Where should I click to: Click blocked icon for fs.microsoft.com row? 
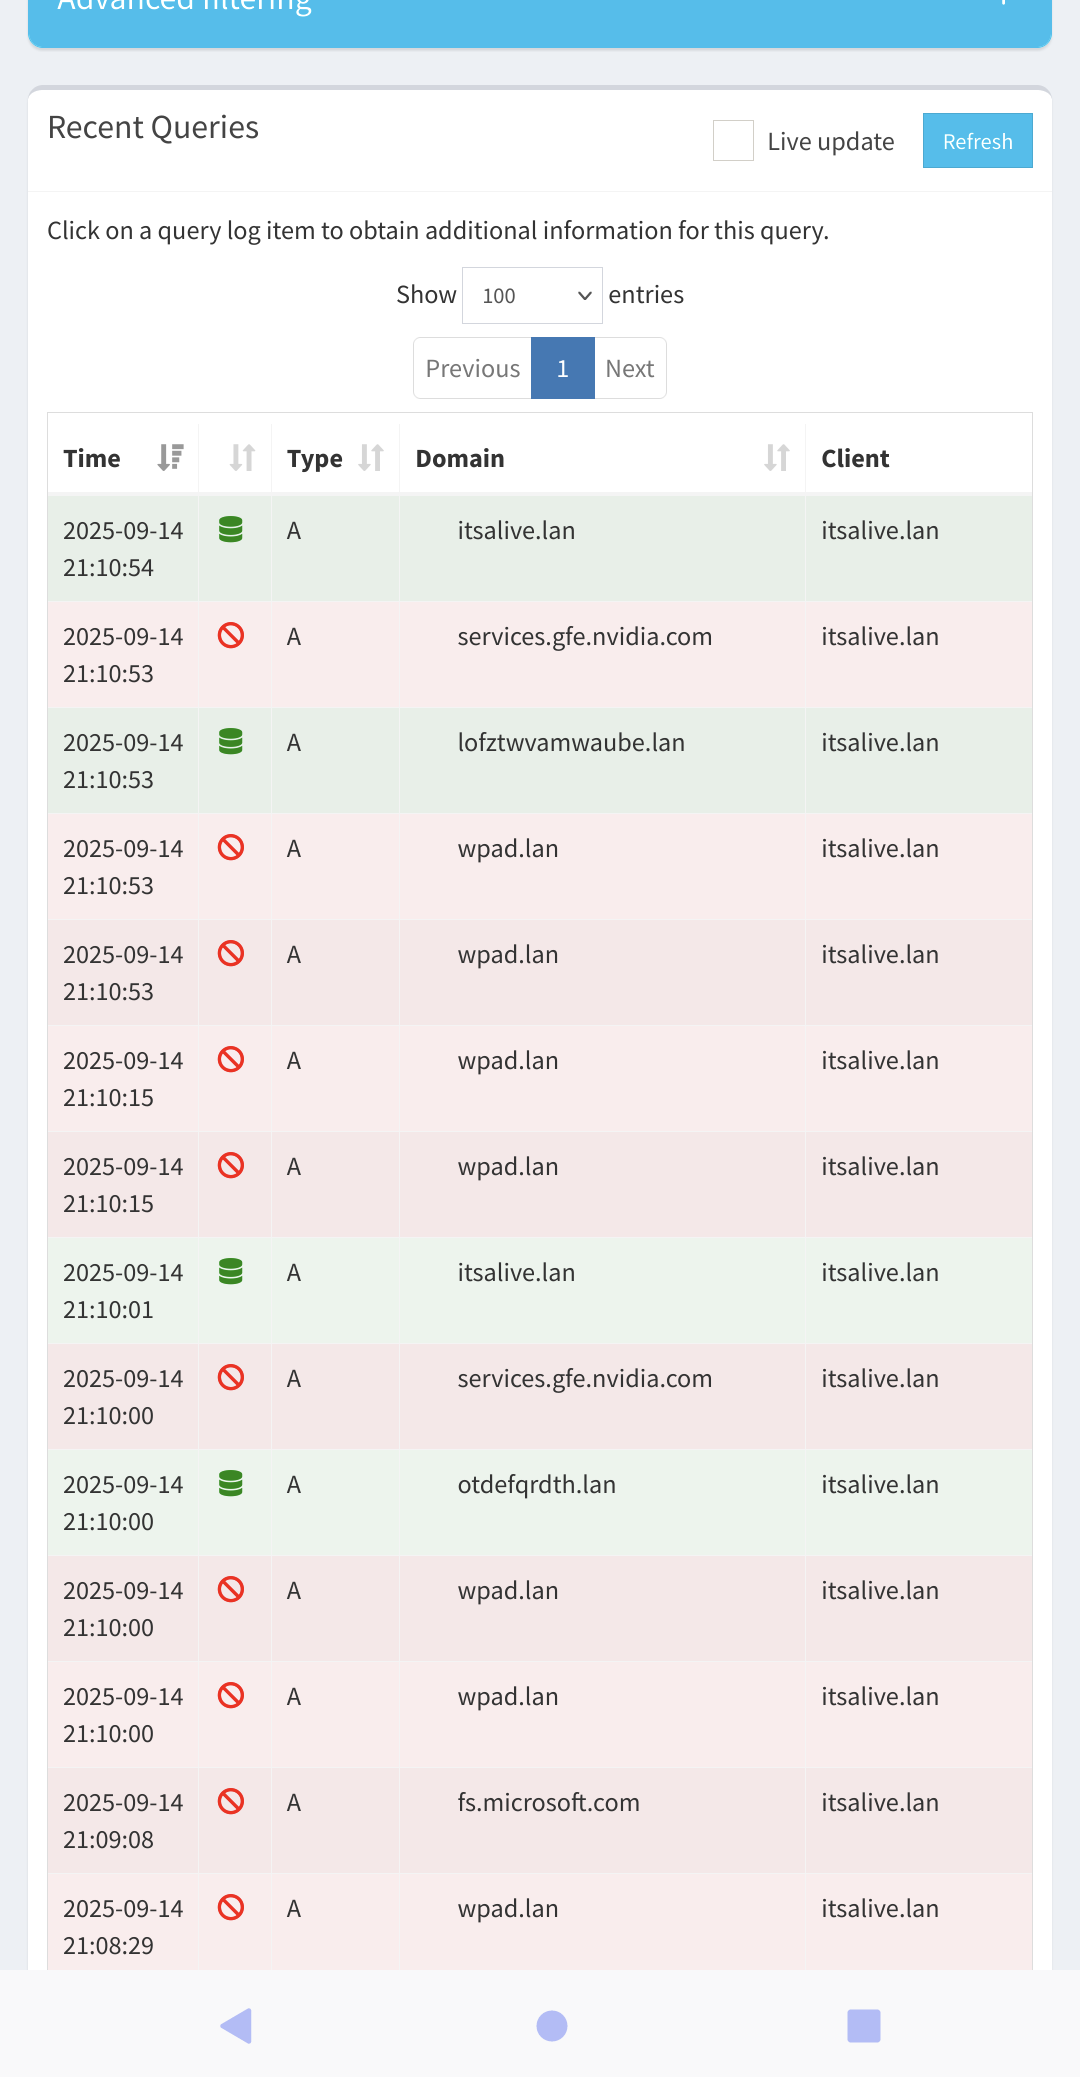(x=231, y=1802)
